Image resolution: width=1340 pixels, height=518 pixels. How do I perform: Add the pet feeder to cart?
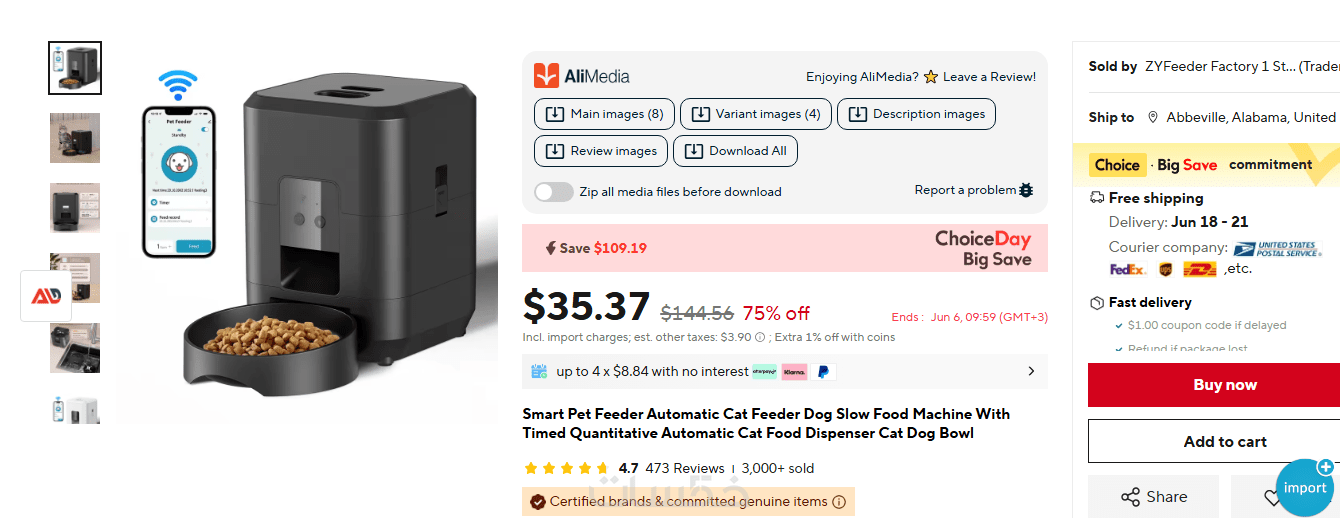pyautogui.click(x=1224, y=441)
